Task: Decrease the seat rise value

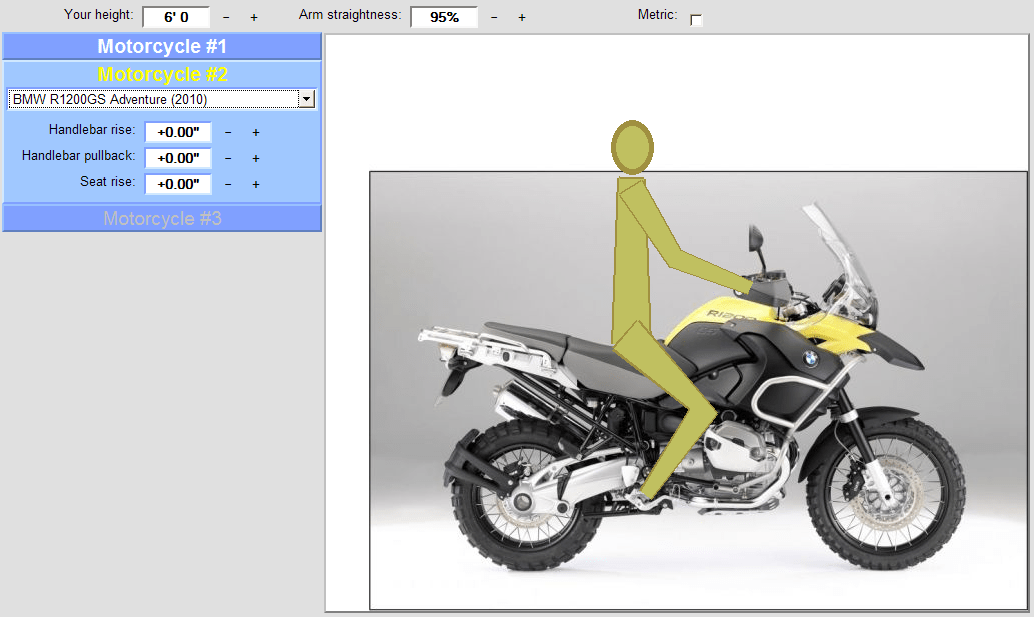Action: [x=227, y=184]
